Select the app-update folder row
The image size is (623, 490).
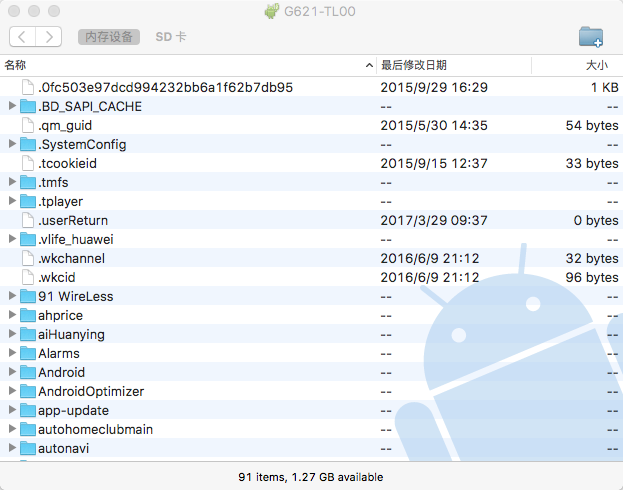click(312, 410)
